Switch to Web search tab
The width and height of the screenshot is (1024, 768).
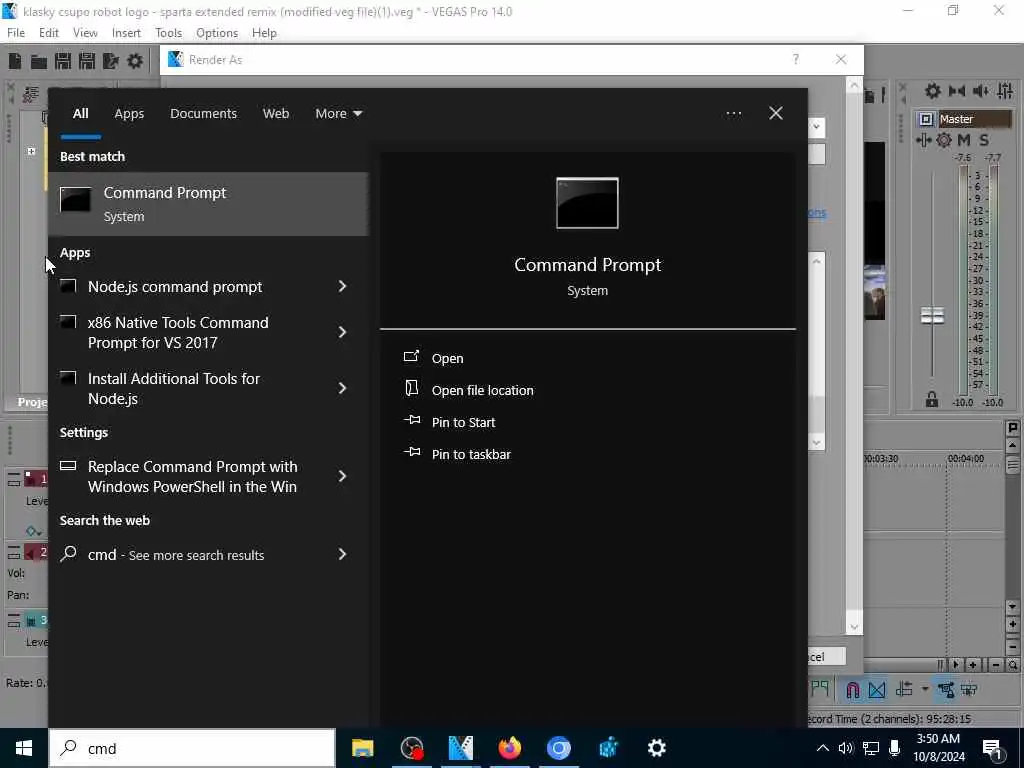click(276, 114)
